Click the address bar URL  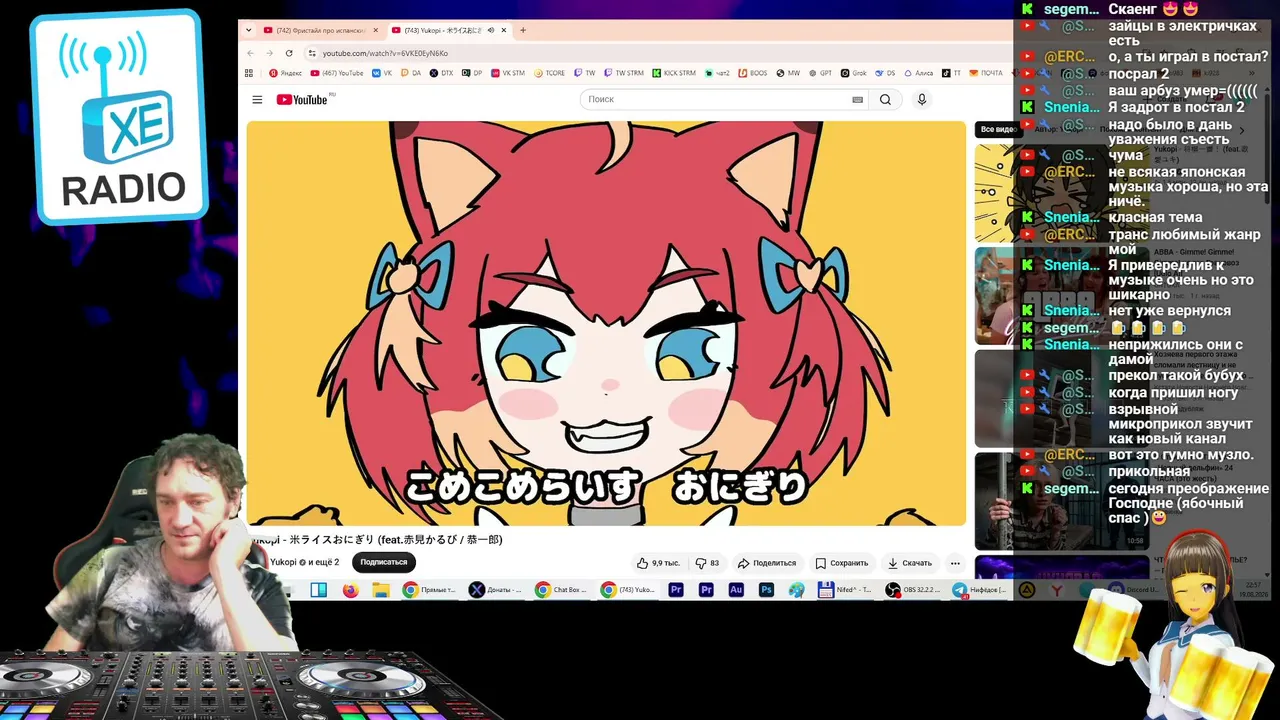tap(385, 53)
